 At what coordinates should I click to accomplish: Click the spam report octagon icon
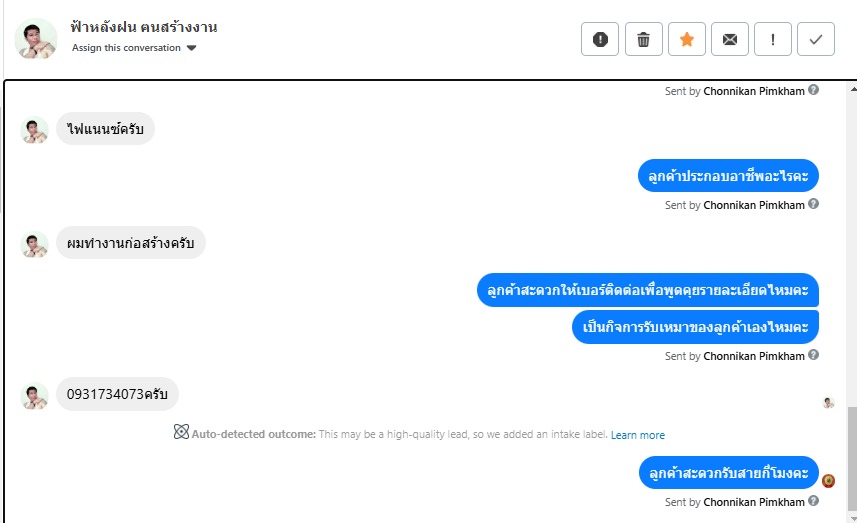pyautogui.click(x=600, y=39)
